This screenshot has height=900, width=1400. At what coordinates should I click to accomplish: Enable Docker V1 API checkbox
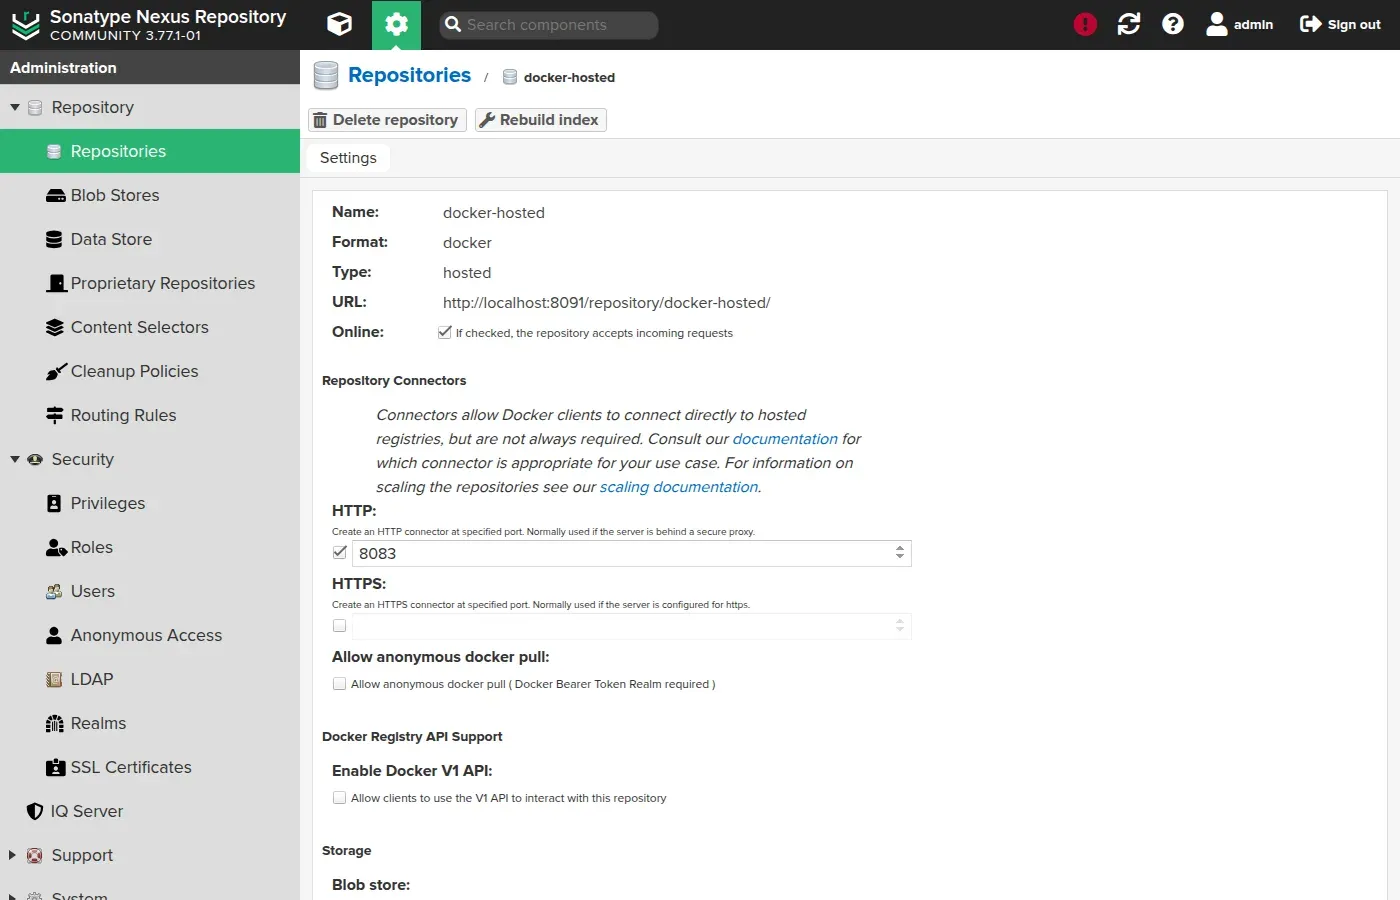click(340, 797)
